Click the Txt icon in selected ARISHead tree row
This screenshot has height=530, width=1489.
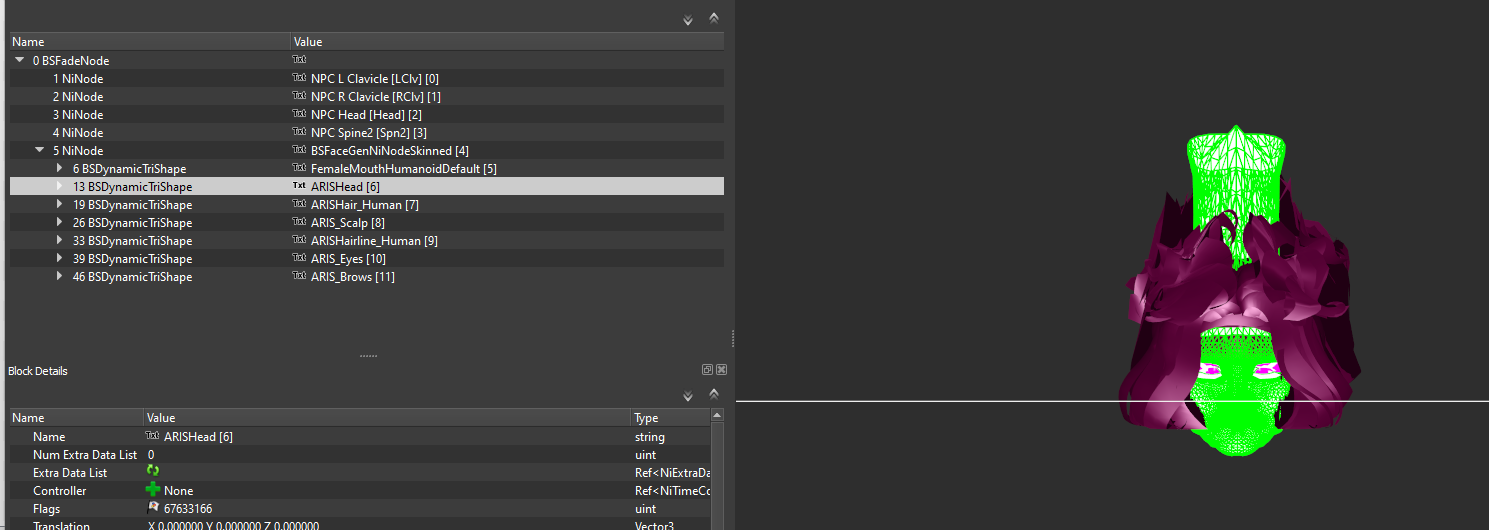pyautogui.click(x=299, y=186)
